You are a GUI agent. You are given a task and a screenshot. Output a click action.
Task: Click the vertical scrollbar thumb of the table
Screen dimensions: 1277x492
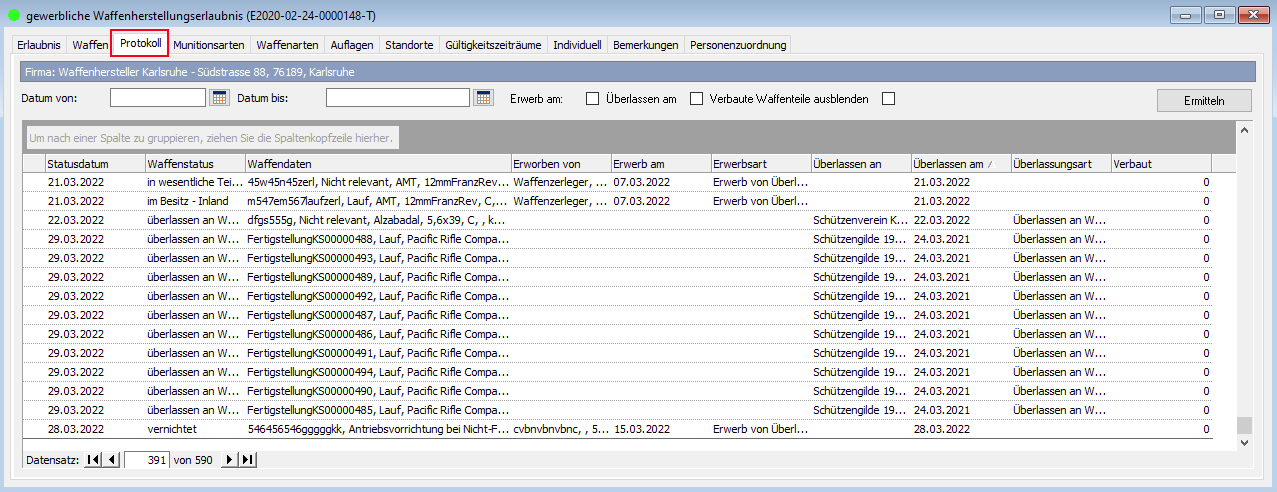pos(1244,424)
